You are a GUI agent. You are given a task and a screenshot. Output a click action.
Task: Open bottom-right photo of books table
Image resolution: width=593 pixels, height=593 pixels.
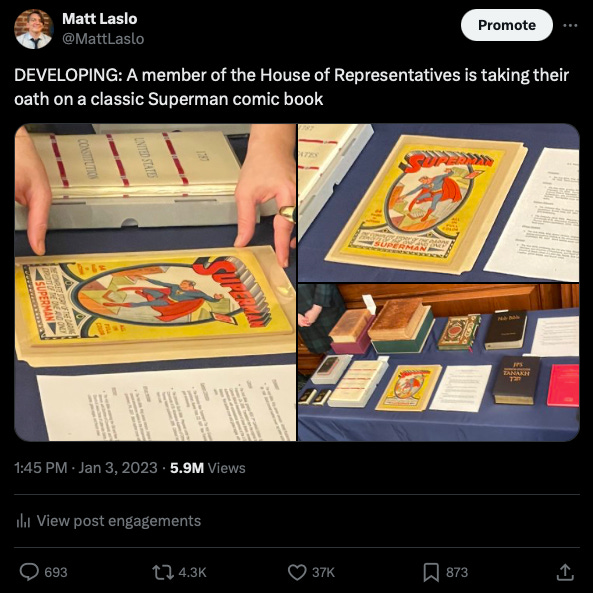(439, 363)
